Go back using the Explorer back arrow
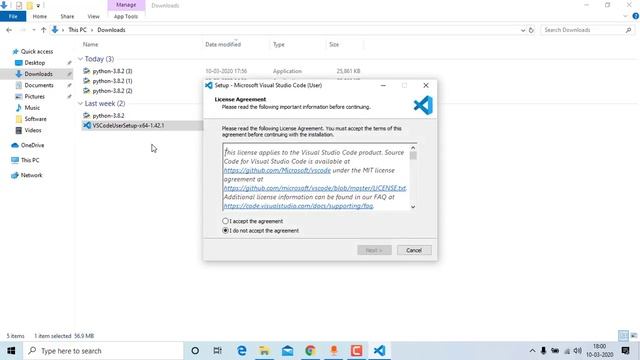 pyautogui.click(x=9, y=30)
